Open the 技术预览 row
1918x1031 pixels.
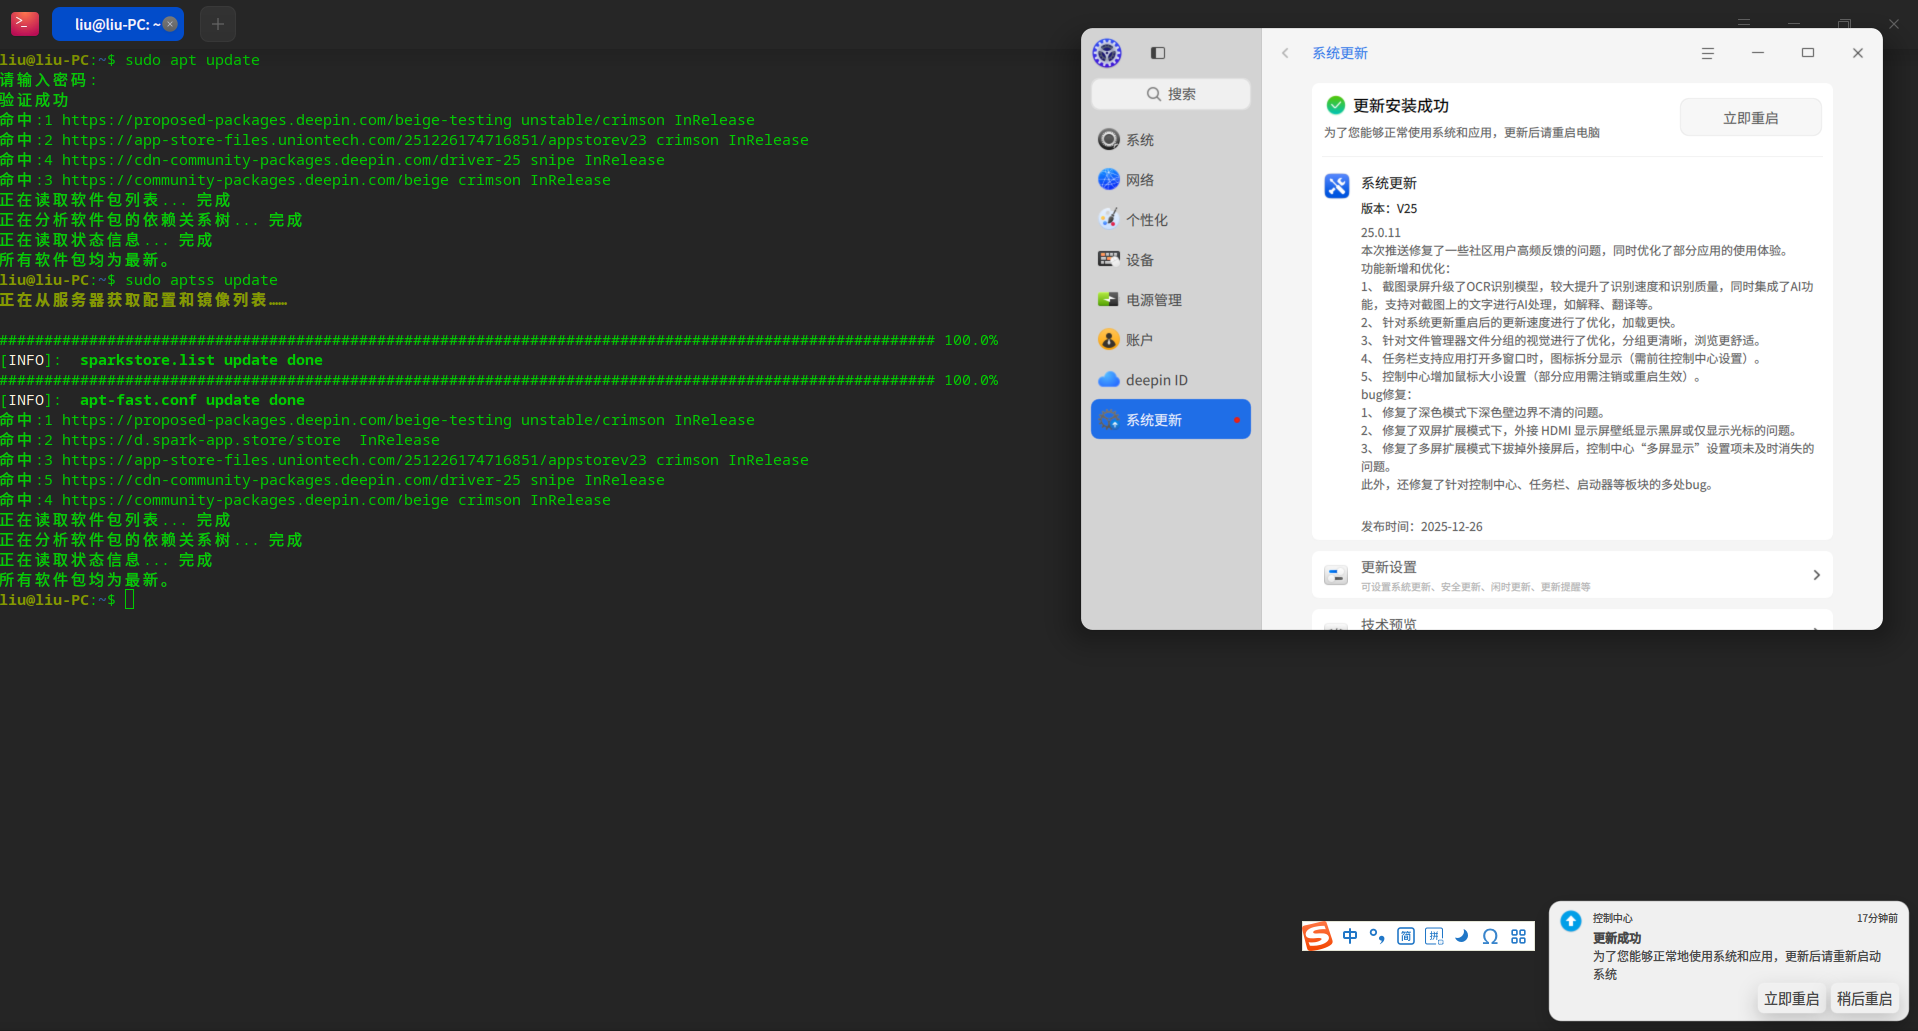(1572, 620)
